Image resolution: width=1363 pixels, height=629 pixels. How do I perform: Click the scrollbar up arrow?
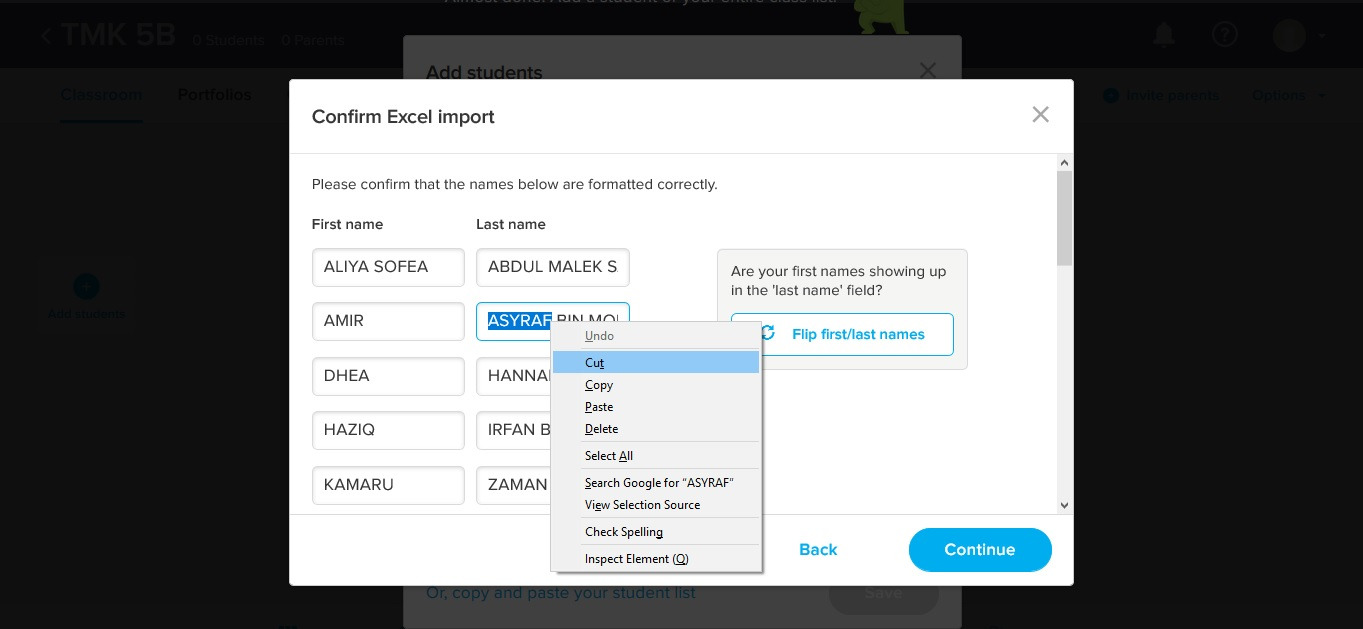[1064, 163]
